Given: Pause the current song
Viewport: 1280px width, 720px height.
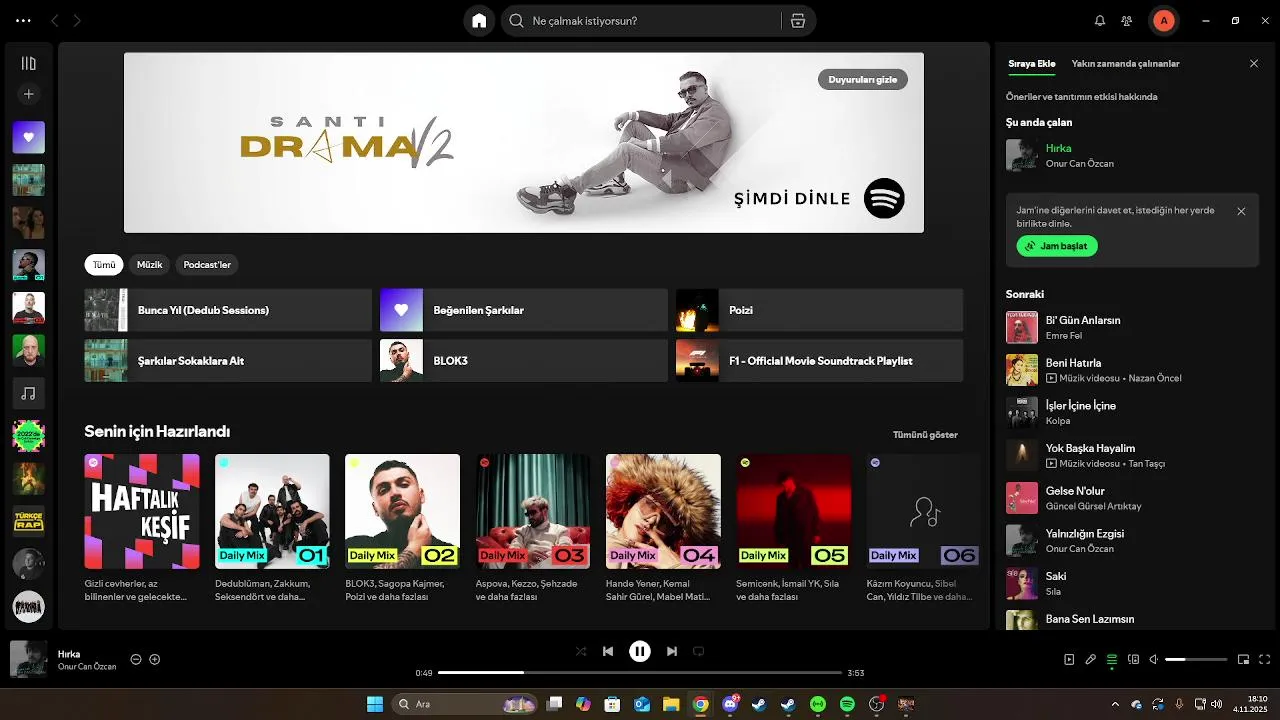Looking at the screenshot, I should [x=640, y=651].
